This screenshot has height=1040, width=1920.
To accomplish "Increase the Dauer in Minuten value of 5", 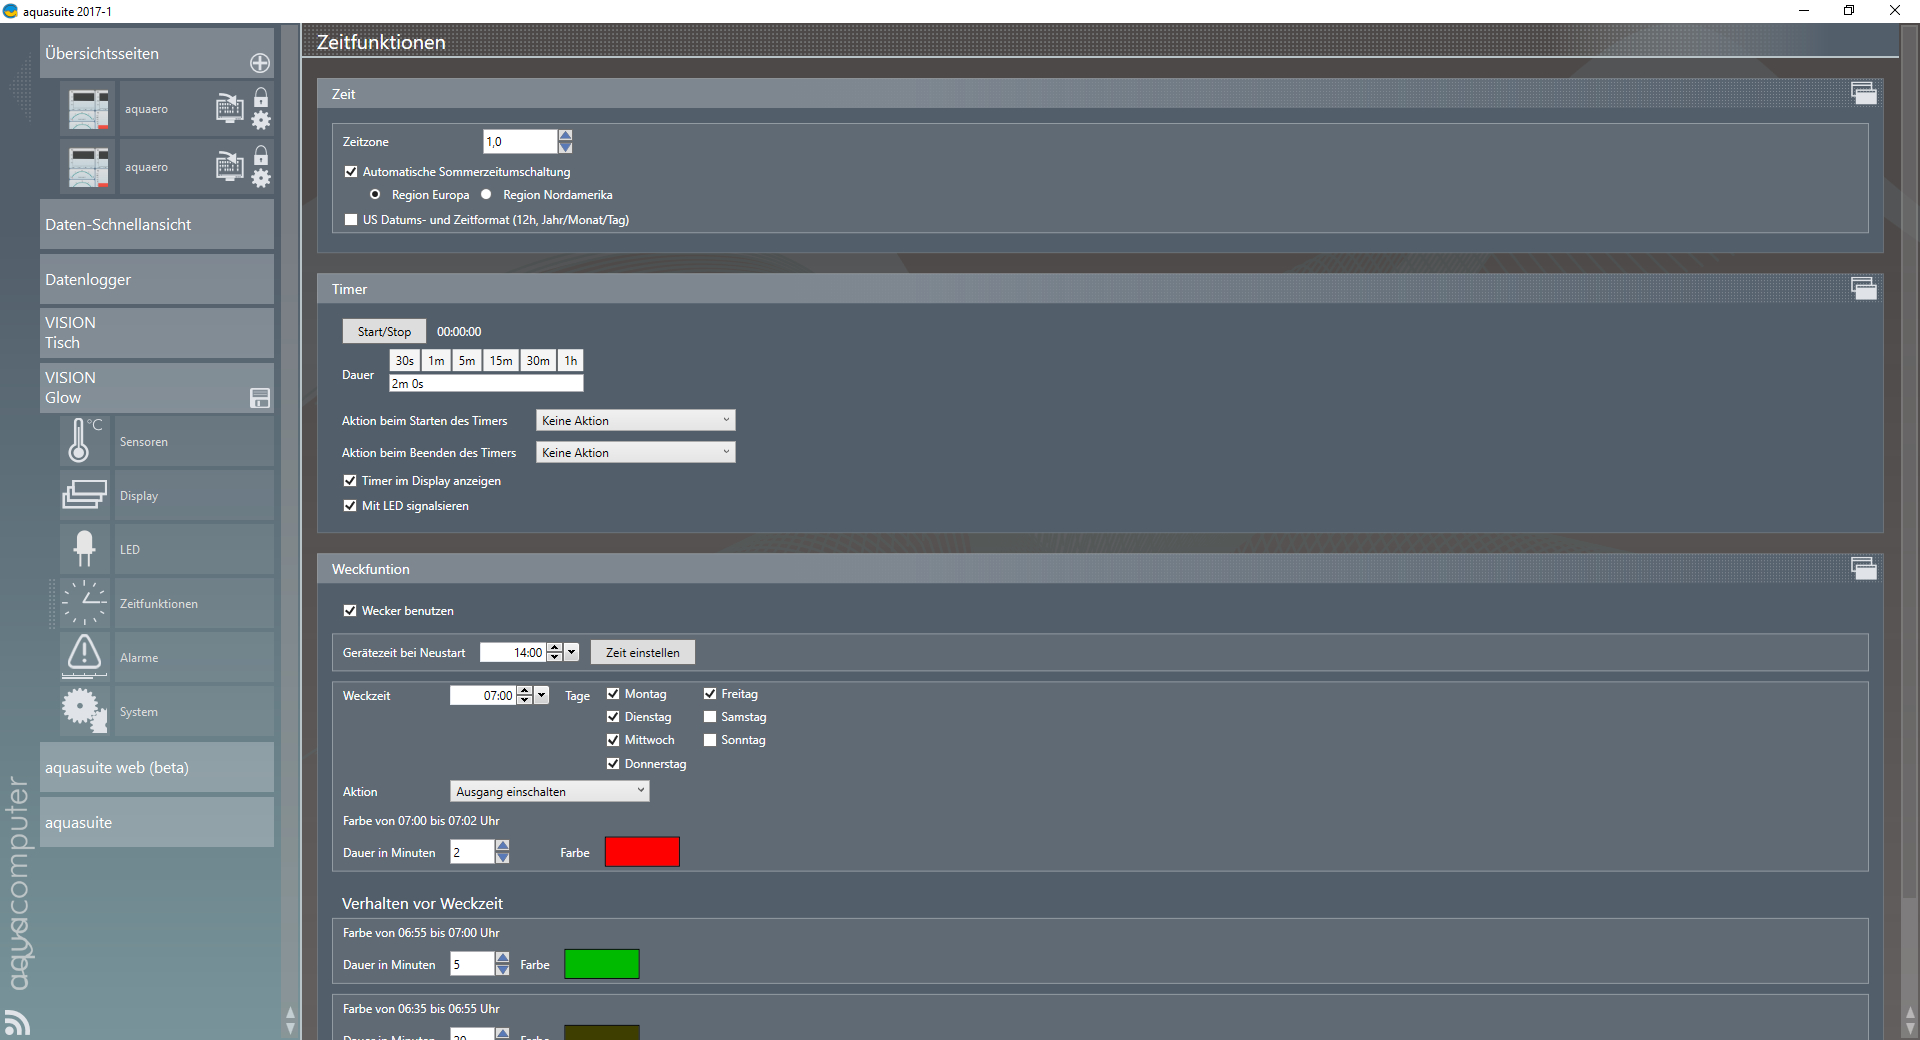I will point(503,958).
